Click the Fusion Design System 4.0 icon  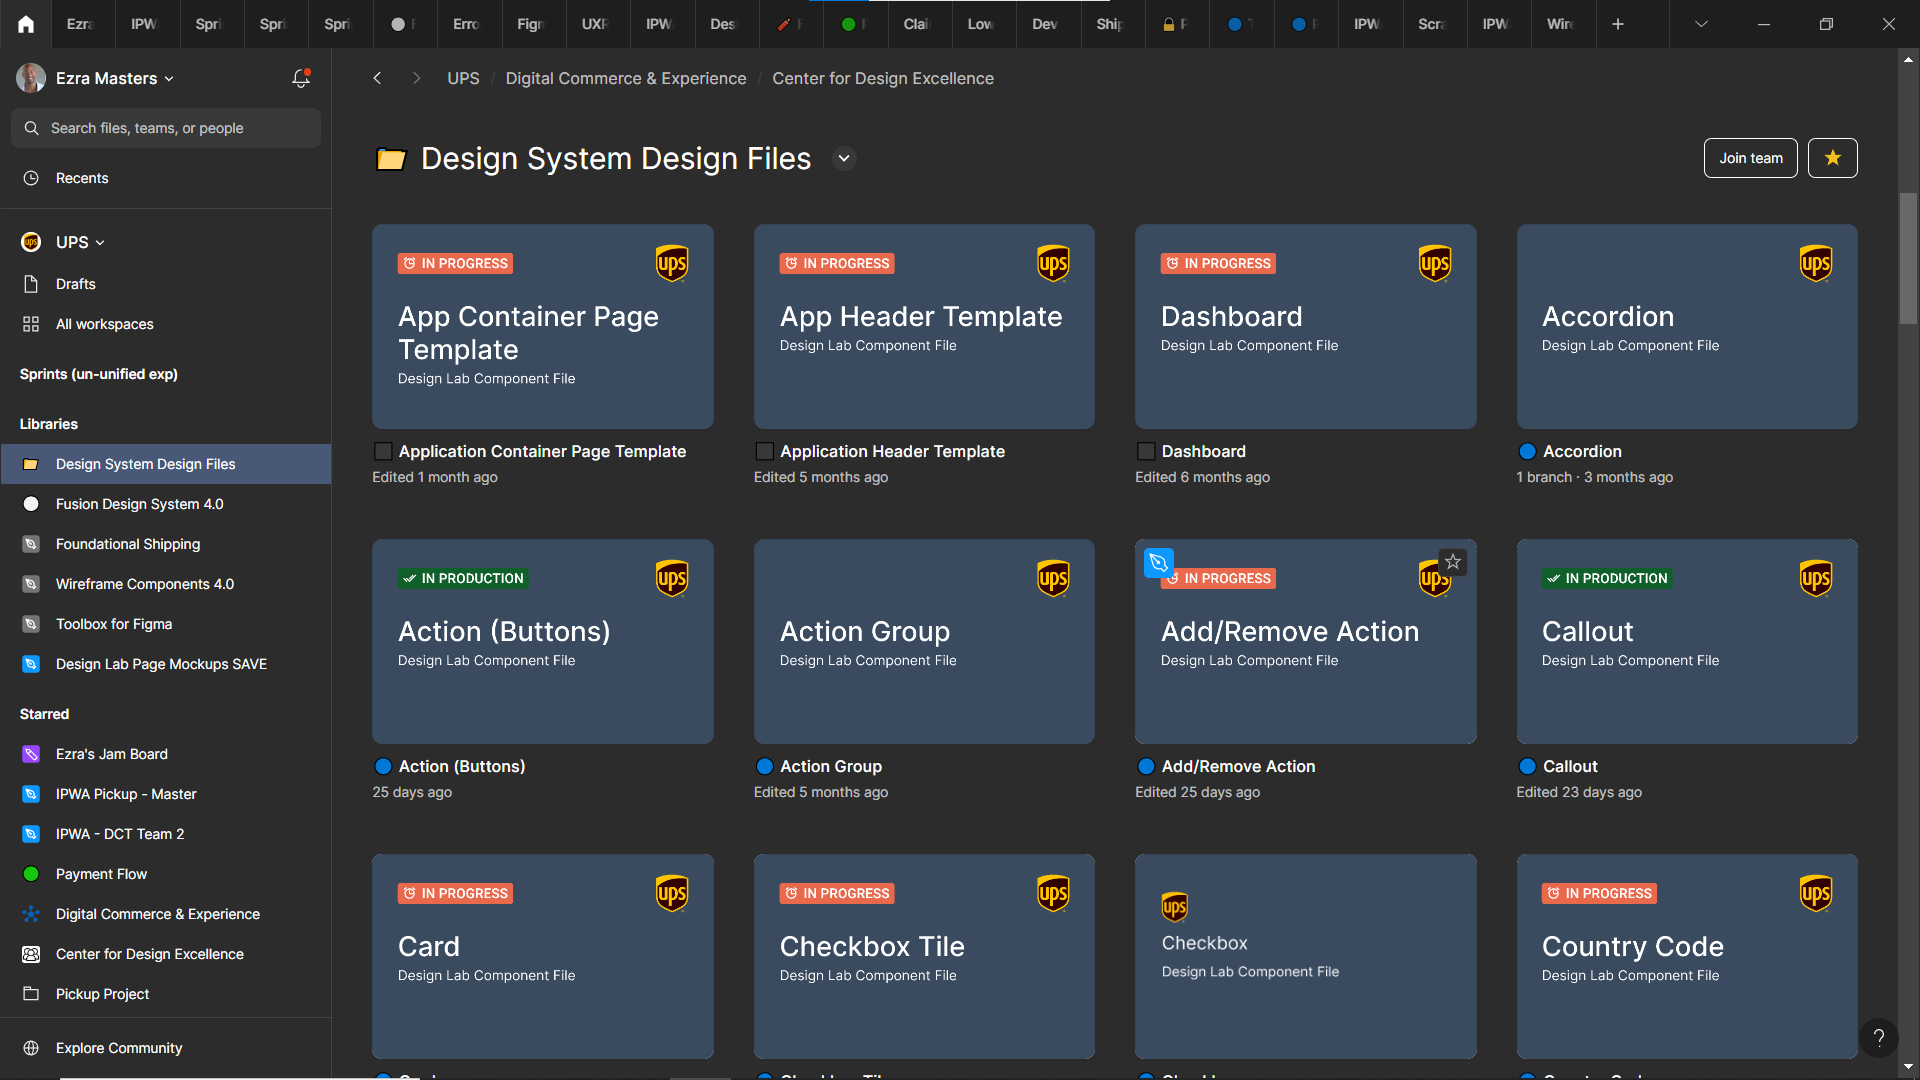coord(31,504)
